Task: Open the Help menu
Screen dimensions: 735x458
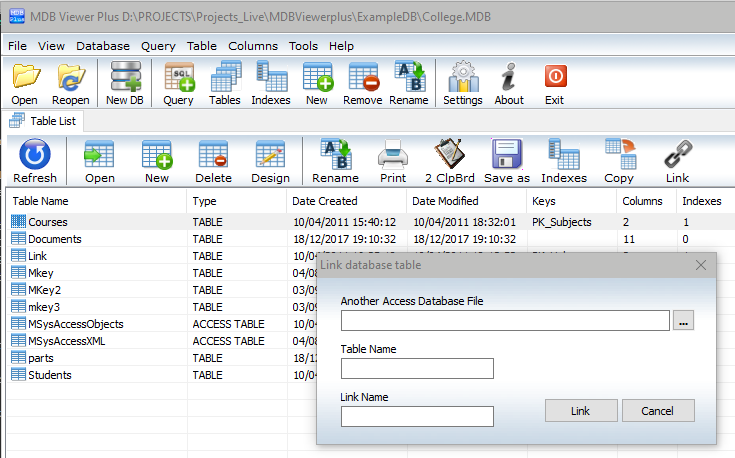Action: 341,46
